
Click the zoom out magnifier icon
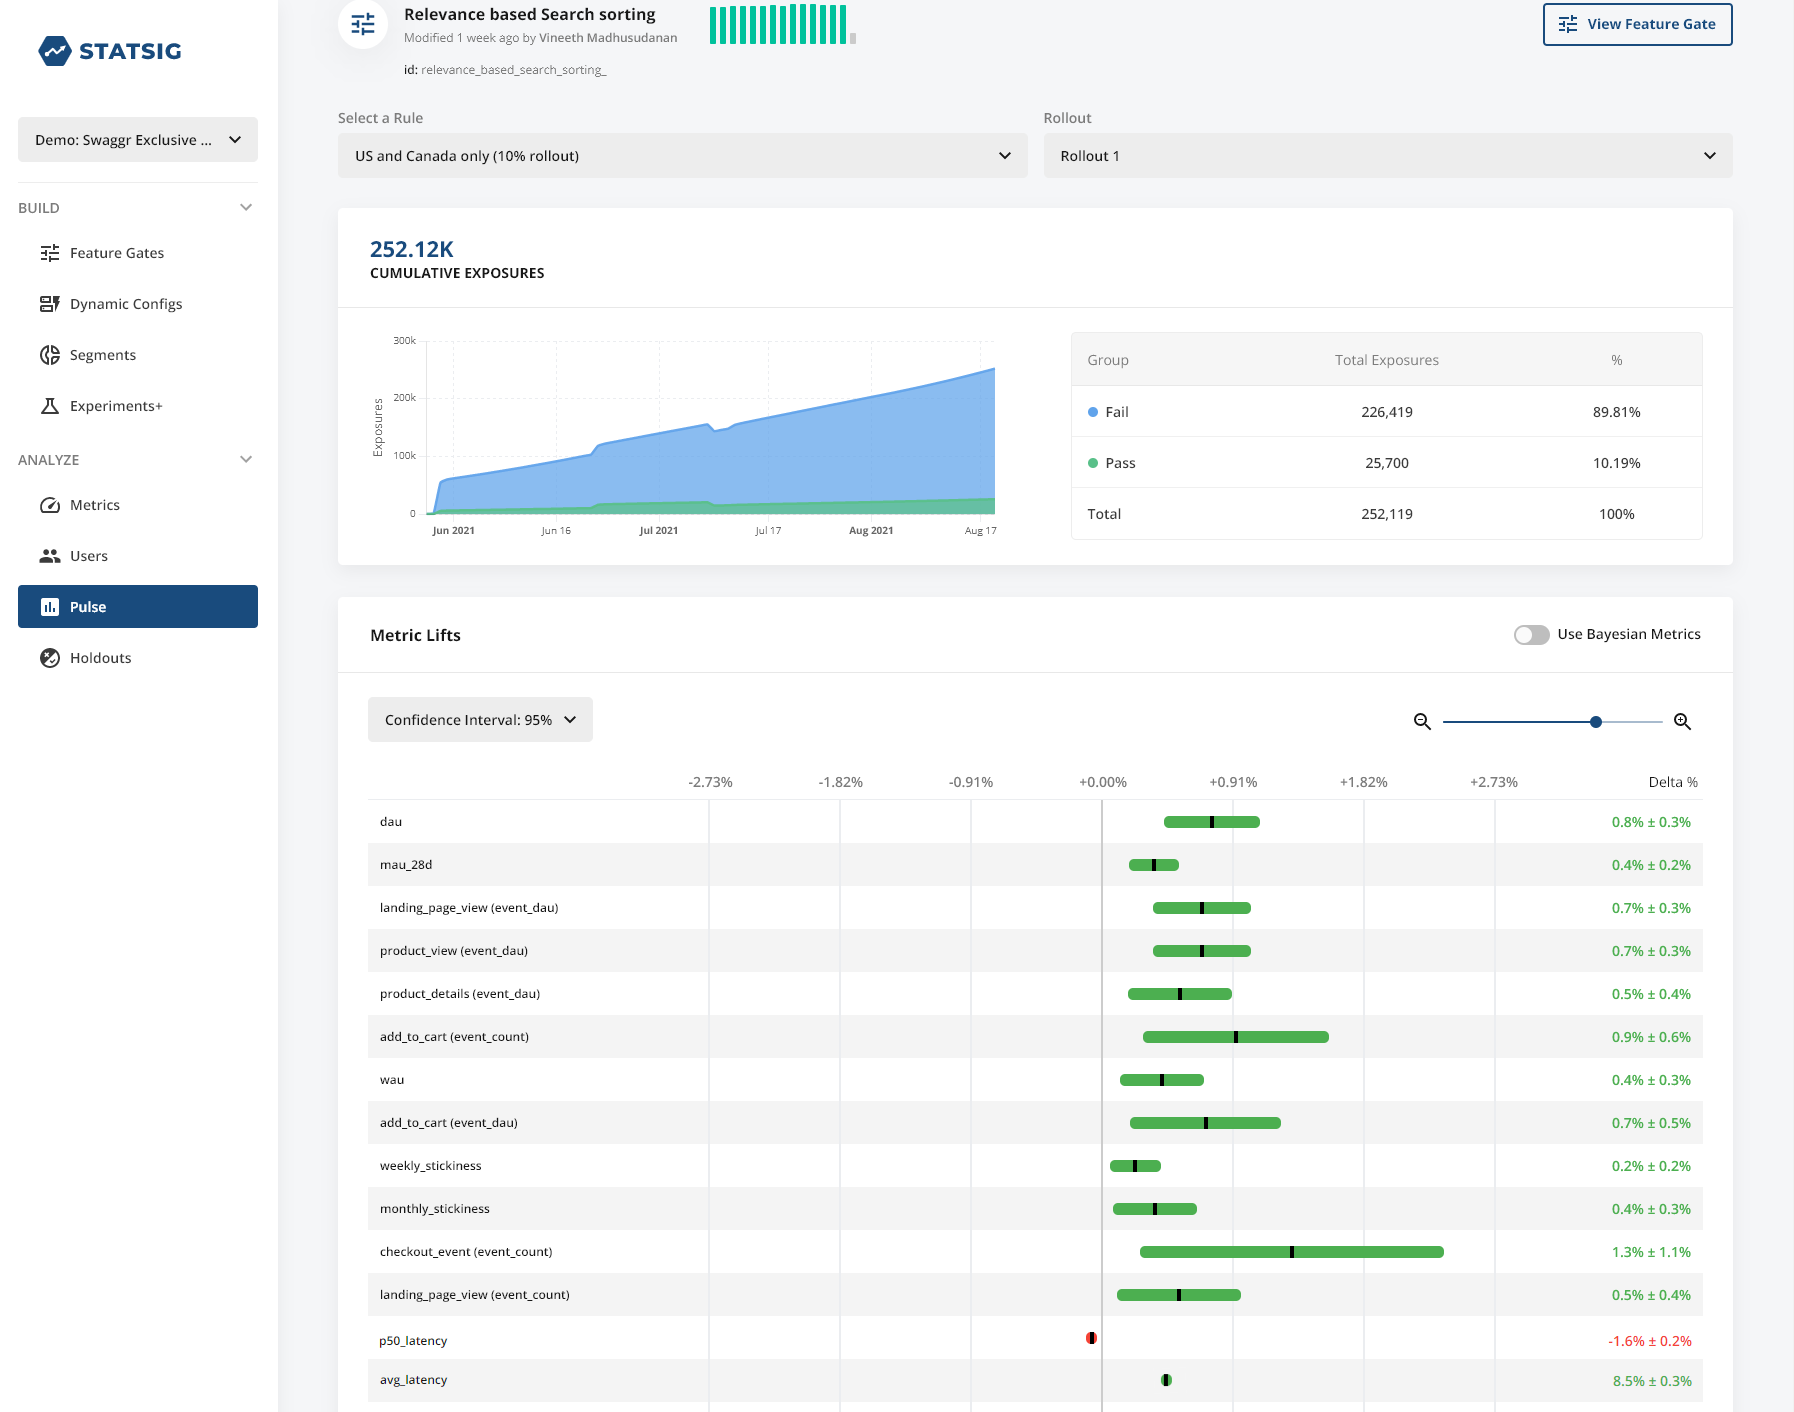click(1422, 722)
